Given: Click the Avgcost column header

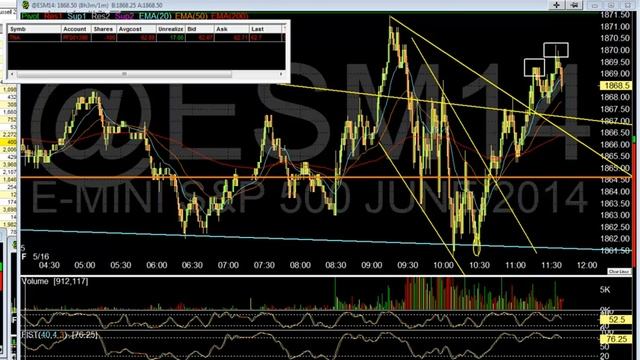Looking at the screenshot, I should 136,29.
